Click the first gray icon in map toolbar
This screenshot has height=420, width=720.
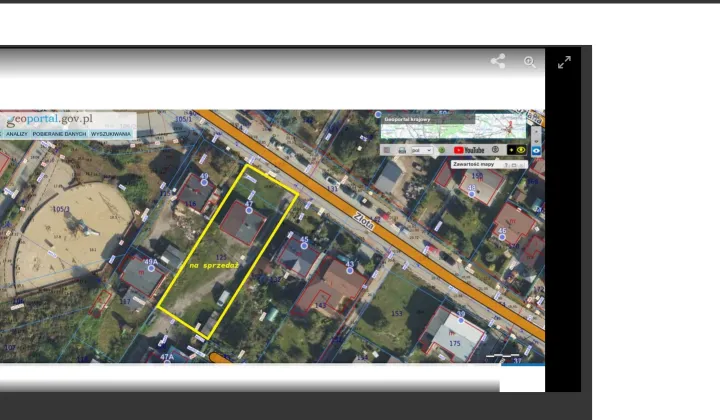coord(387,150)
